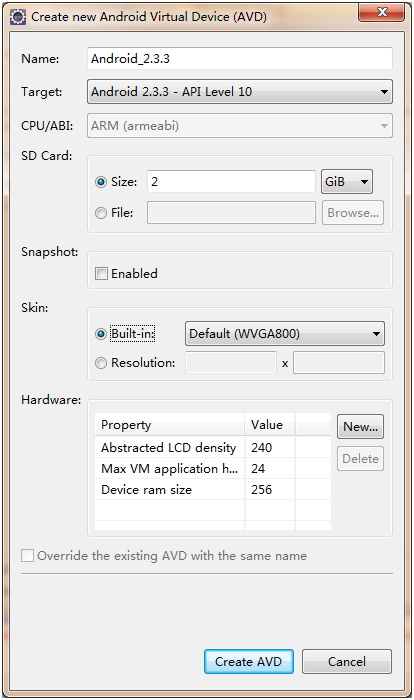414x700 pixels.
Task: Select the Device ram size row
Action: 213,490
